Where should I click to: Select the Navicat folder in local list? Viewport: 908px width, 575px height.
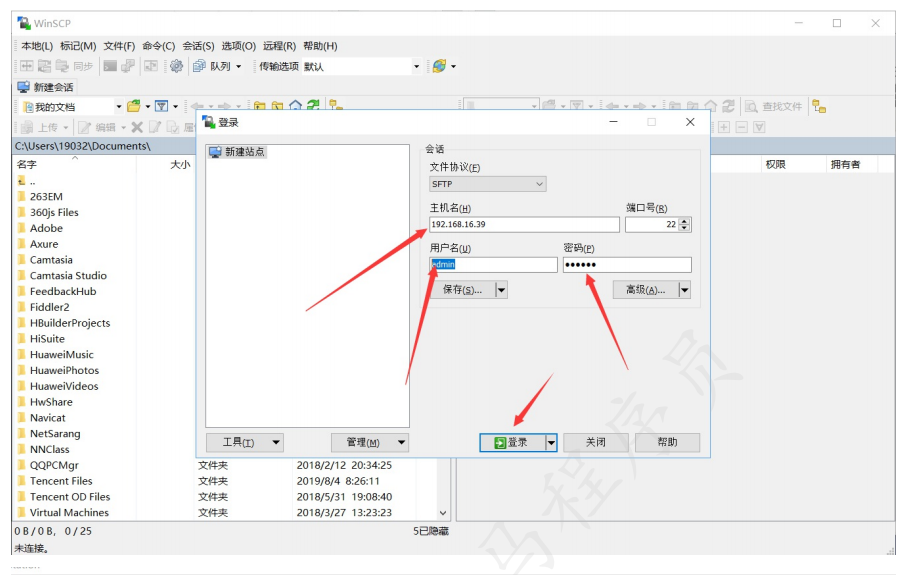coord(47,417)
